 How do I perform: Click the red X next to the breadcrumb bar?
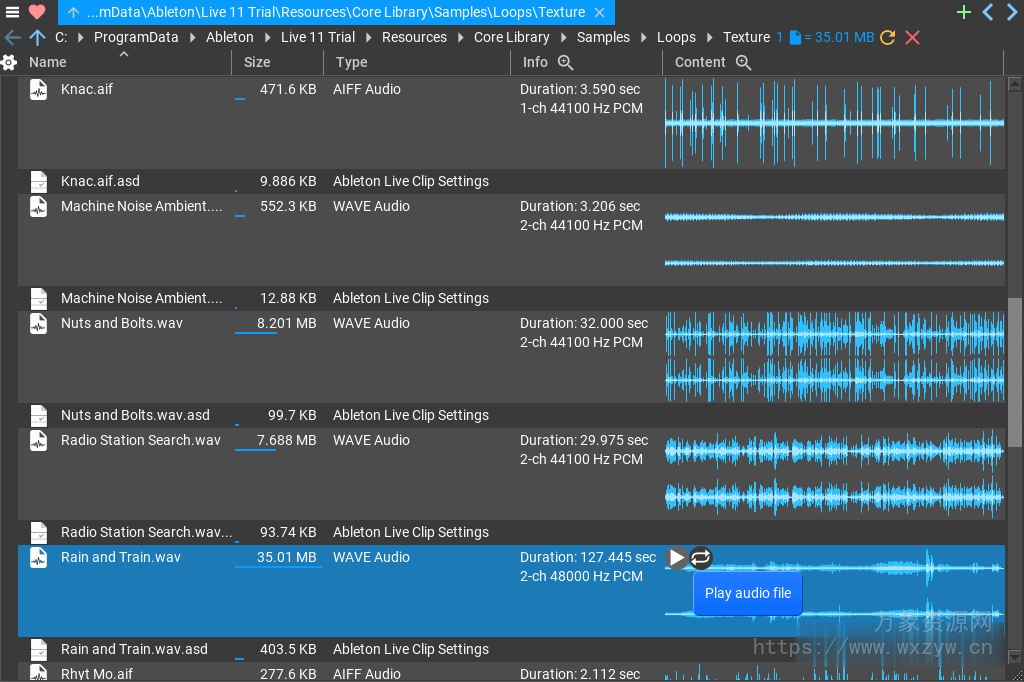(x=912, y=37)
